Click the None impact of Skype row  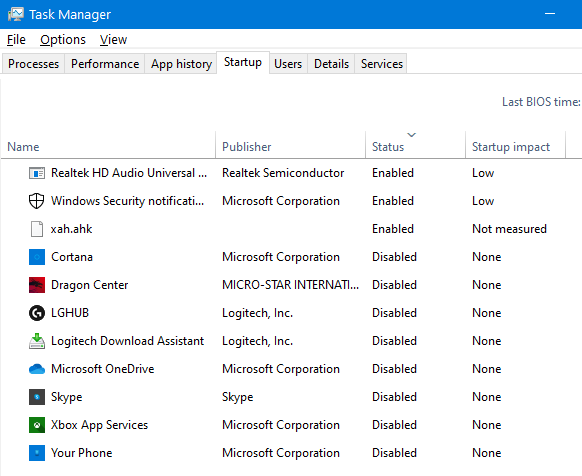[487, 397]
